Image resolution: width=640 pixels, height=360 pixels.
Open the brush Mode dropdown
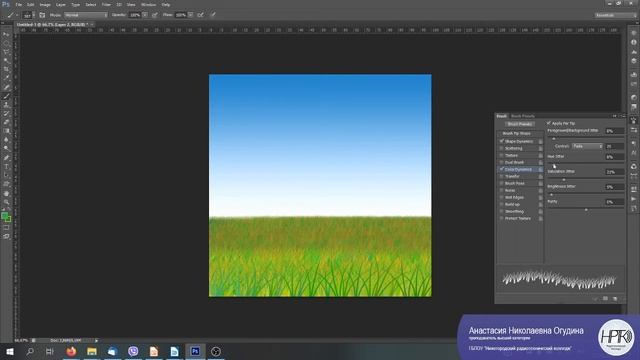[x=86, y=15]
